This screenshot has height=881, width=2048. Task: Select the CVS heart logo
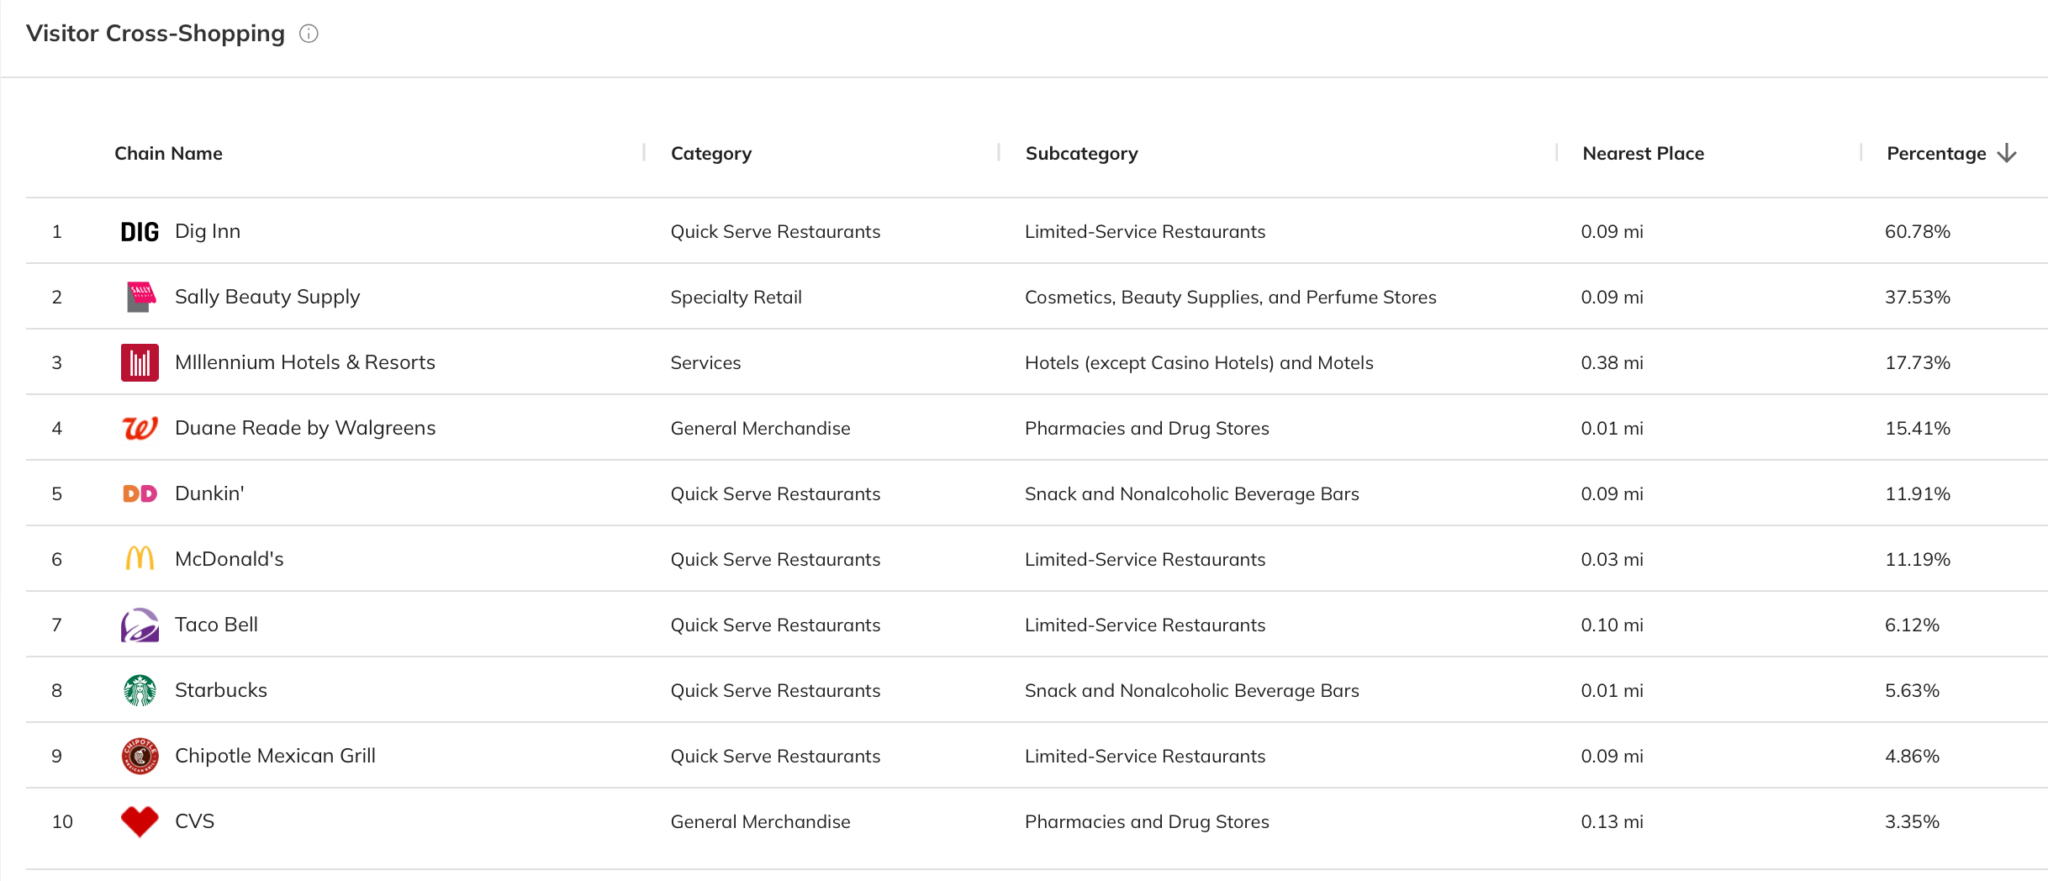pyautogui.click(x=140, y=821)
